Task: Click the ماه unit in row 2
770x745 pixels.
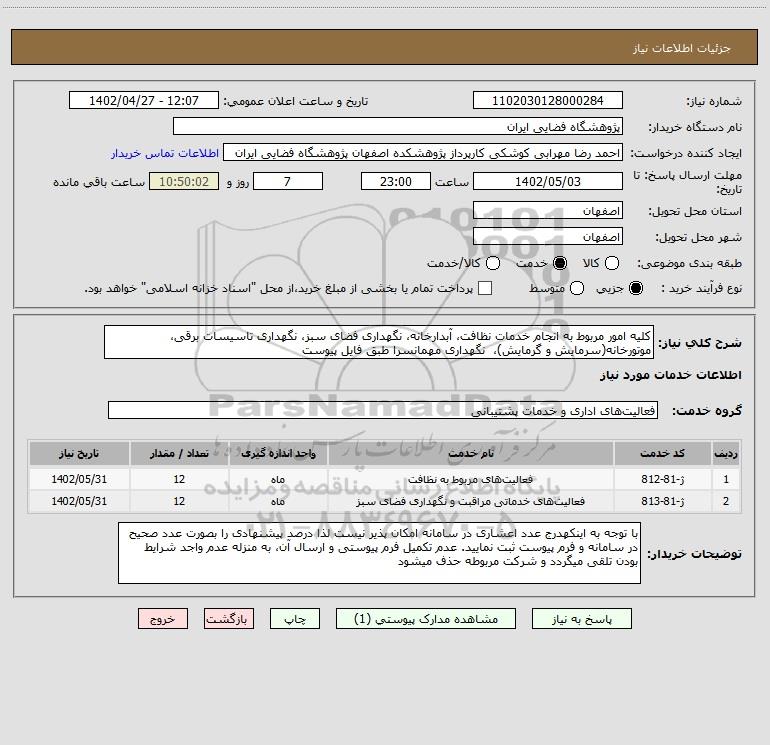Action: tap(278, 501)
